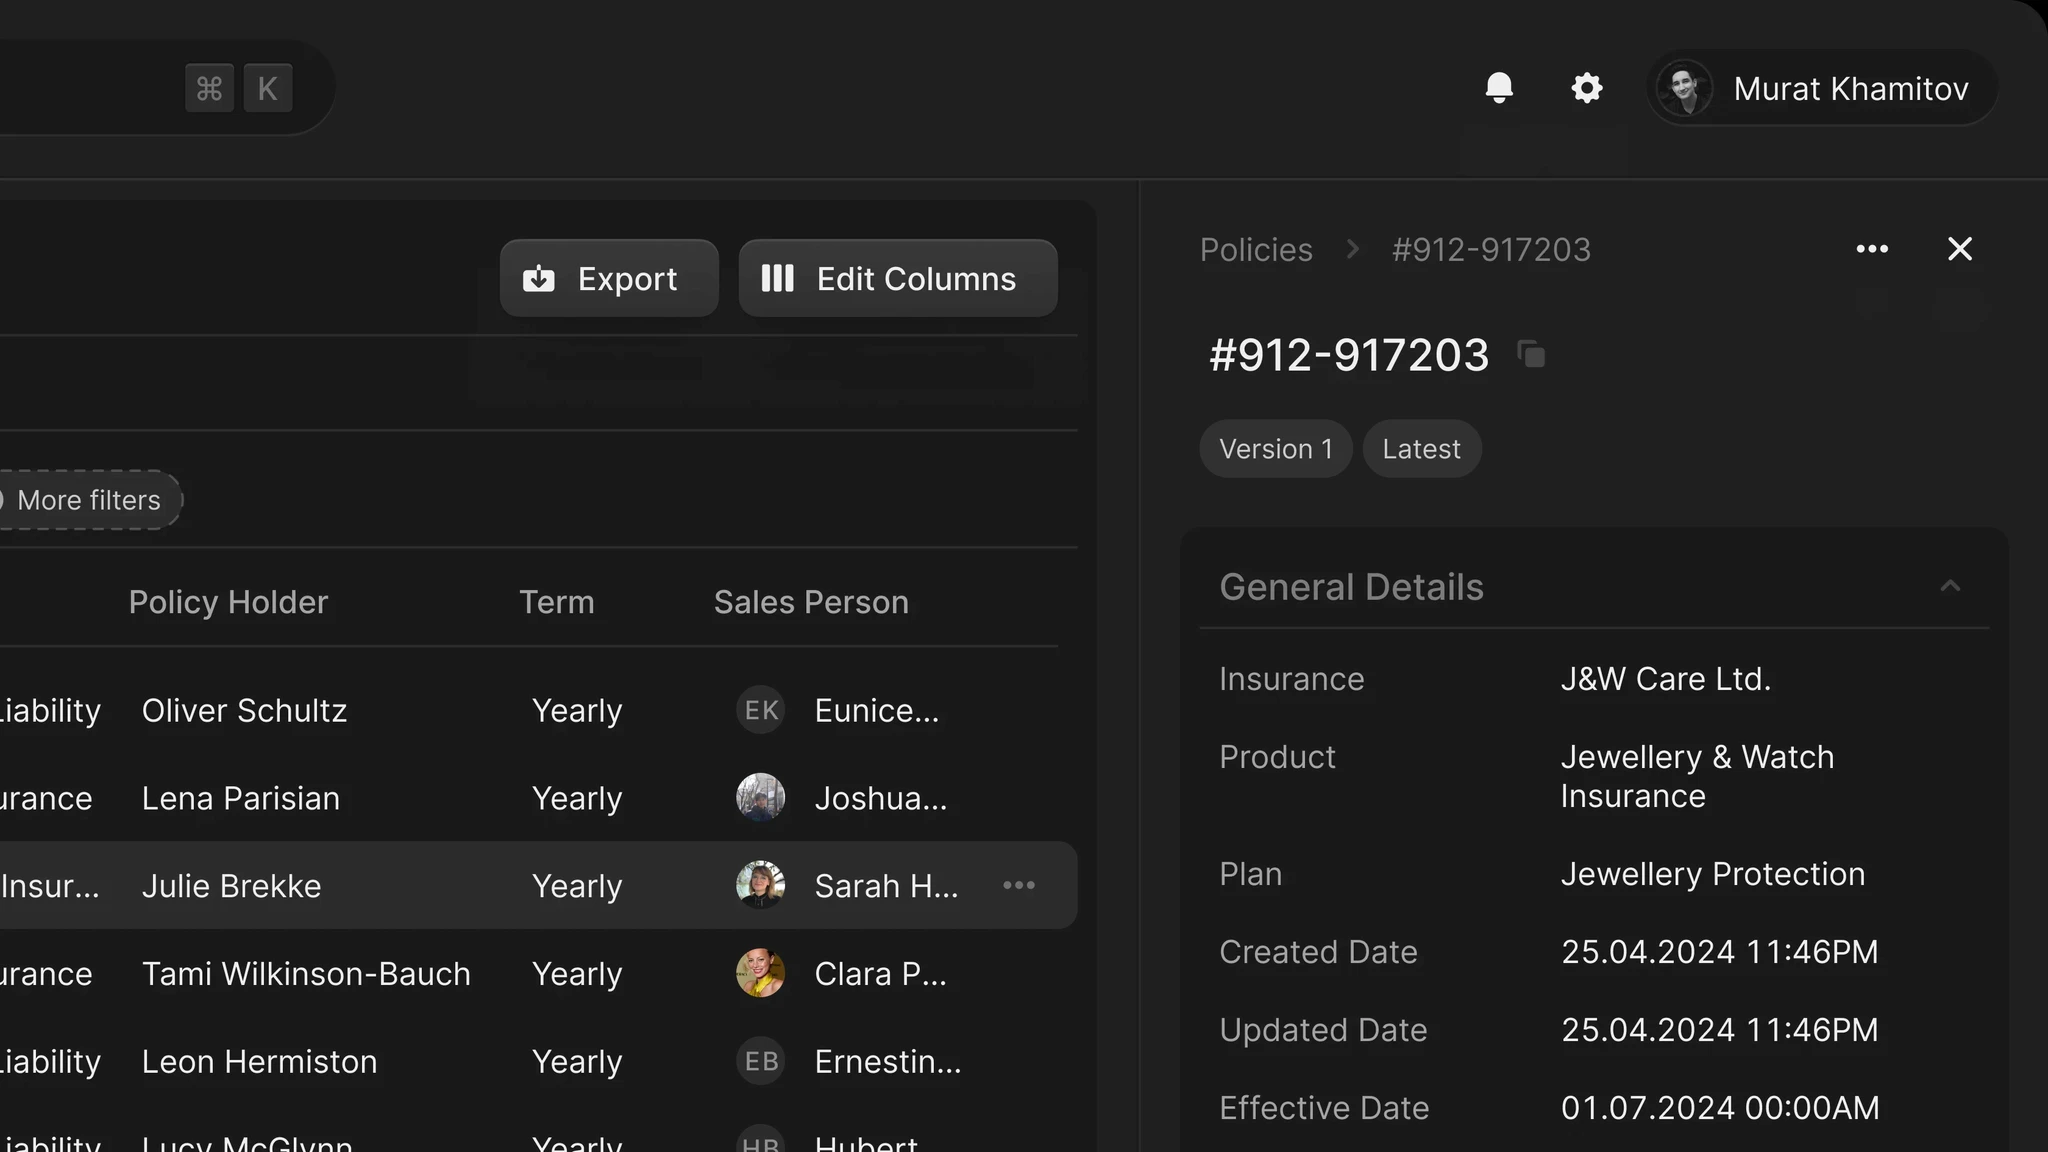
Task: Export the policies table
Action: click(608, 279)
